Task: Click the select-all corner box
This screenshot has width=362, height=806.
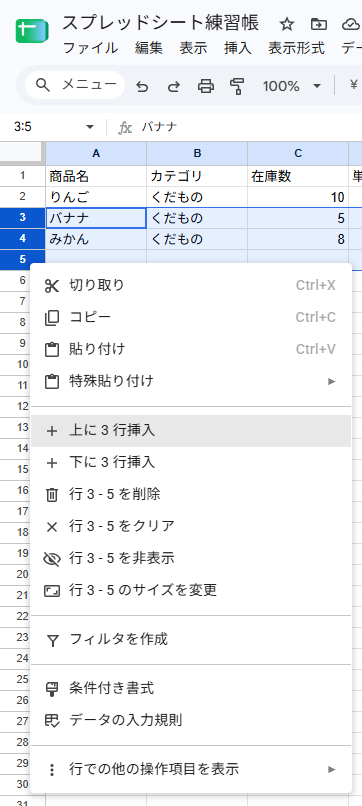Action: click(22, 153)
